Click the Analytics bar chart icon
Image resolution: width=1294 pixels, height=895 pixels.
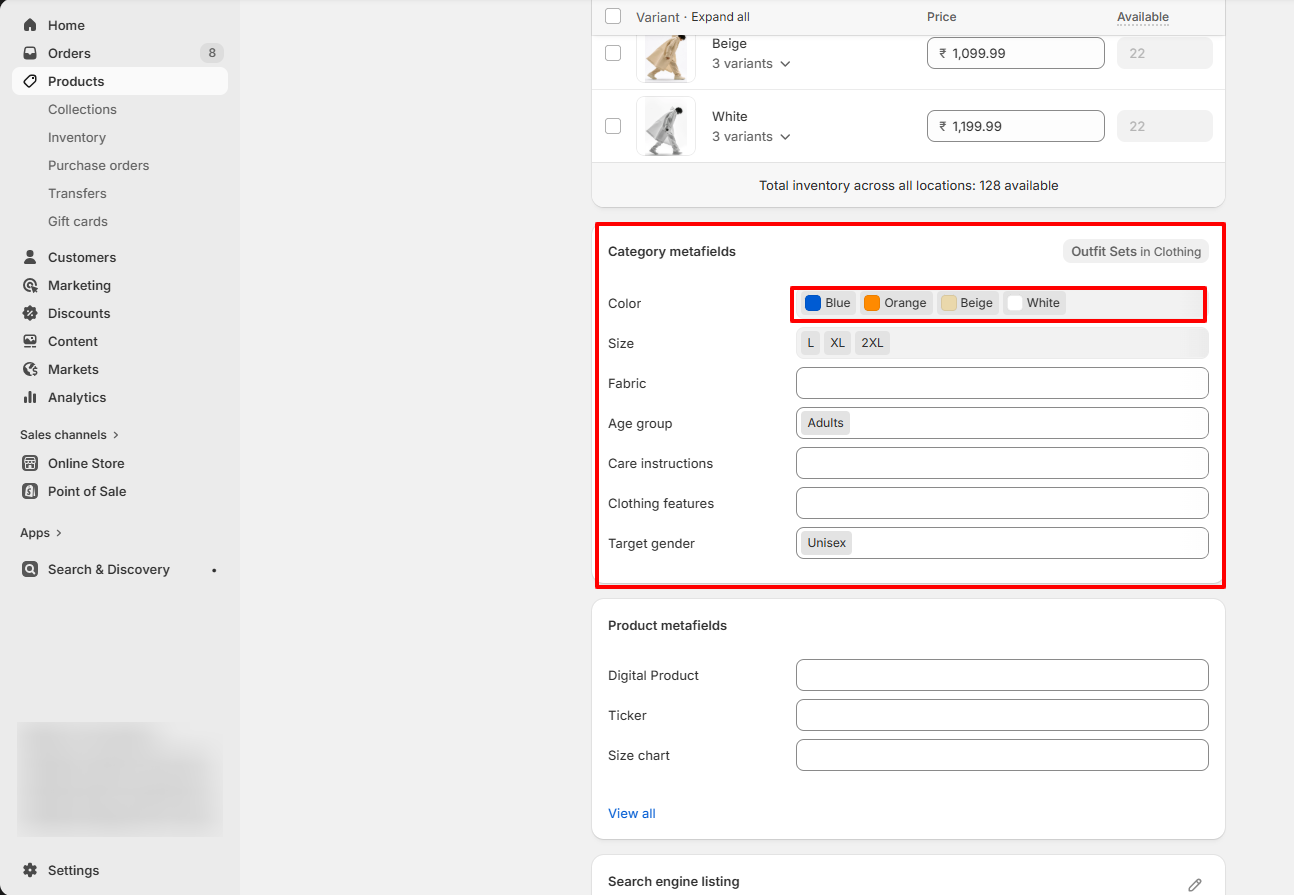(30, 397)
